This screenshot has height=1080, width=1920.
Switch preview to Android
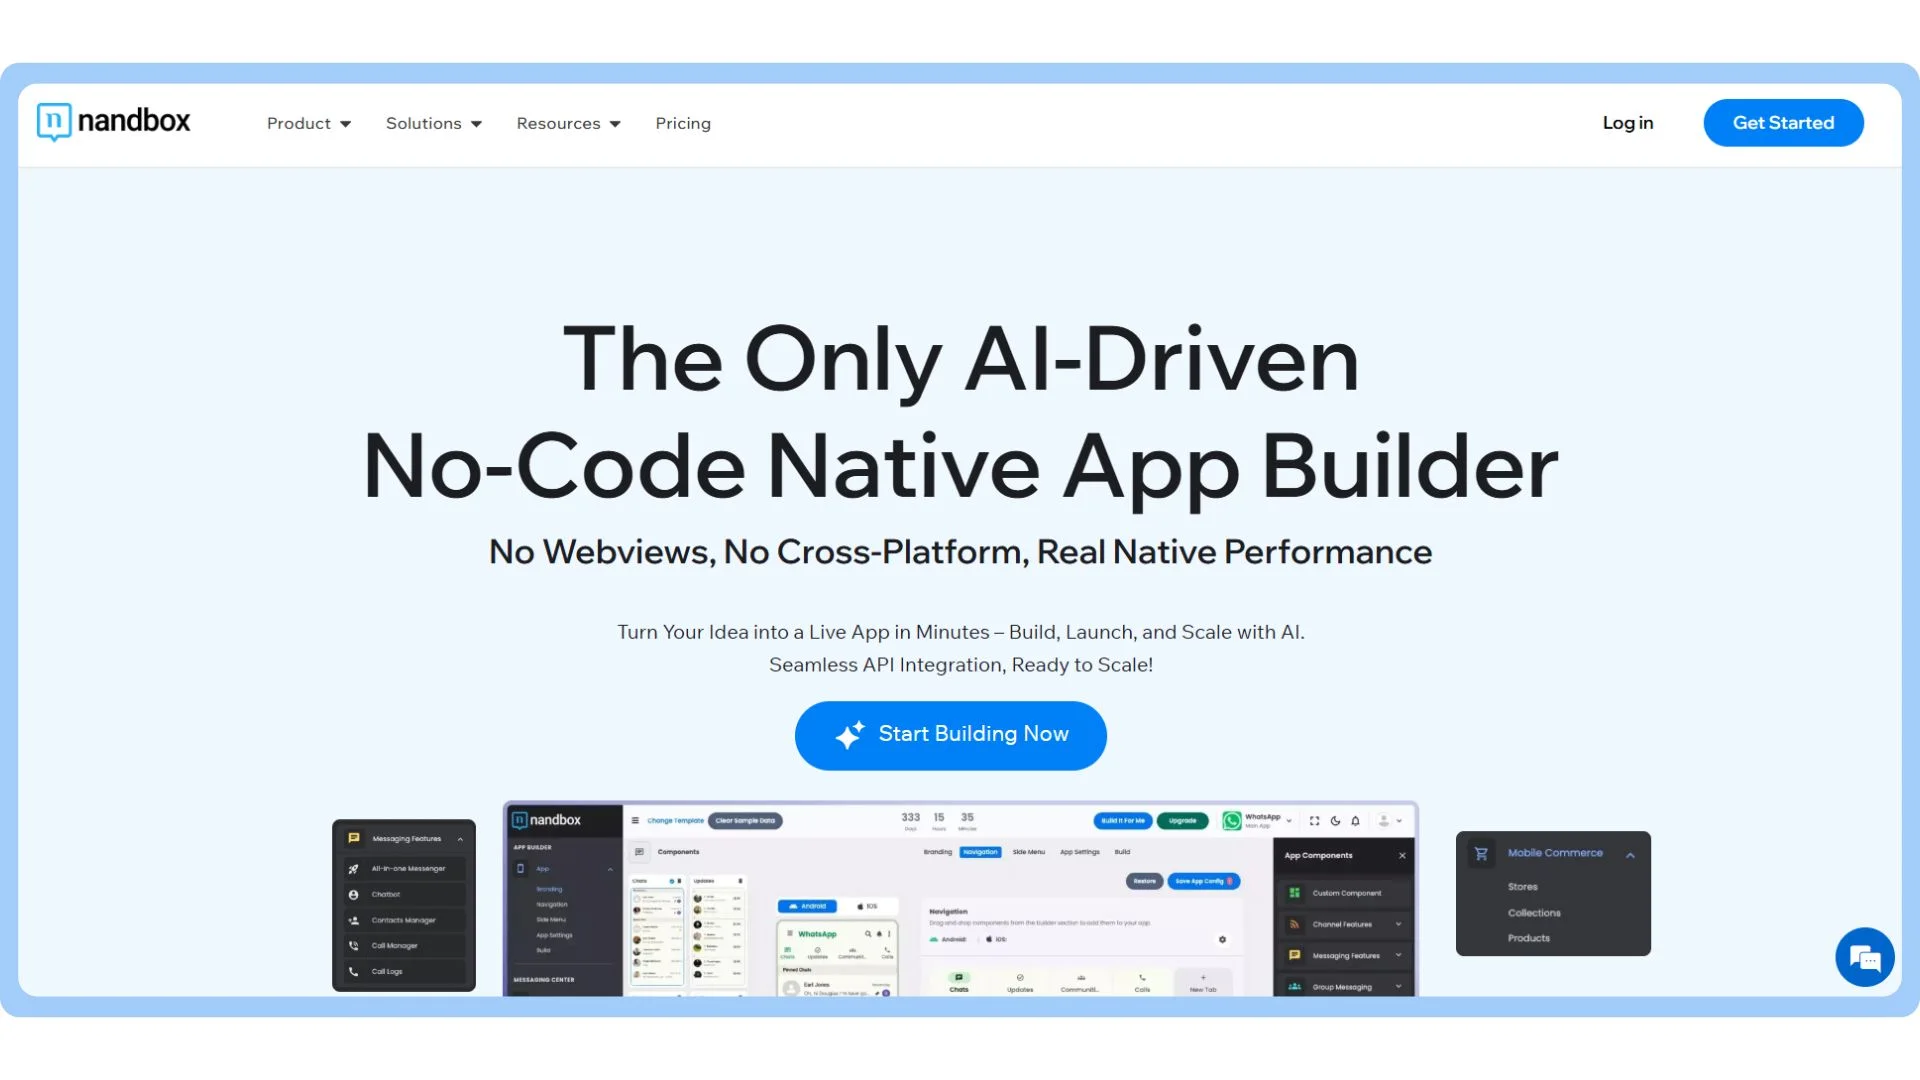[x=807, y=906]
